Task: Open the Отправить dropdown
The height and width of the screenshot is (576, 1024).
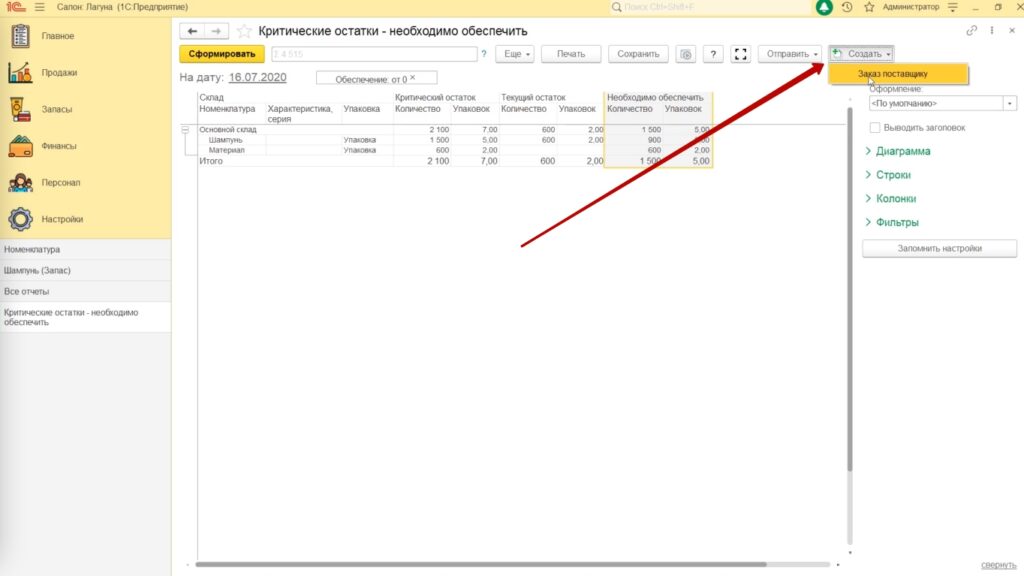Action: point(790,54)
